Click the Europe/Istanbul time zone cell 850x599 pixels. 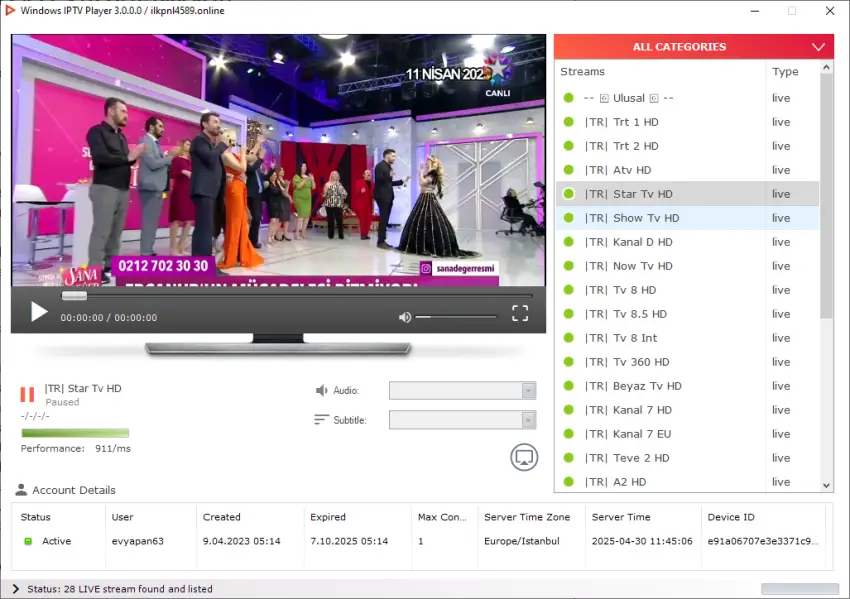click(x=521, y=541)
